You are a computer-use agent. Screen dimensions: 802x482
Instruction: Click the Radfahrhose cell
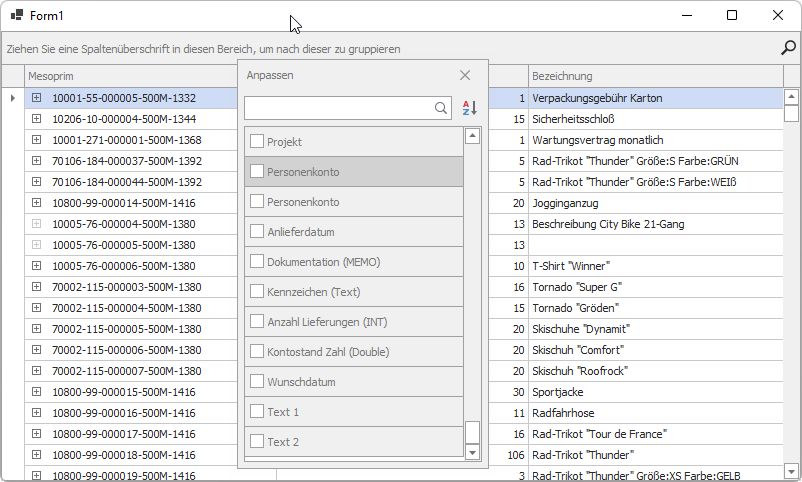[x=656, y=412]
